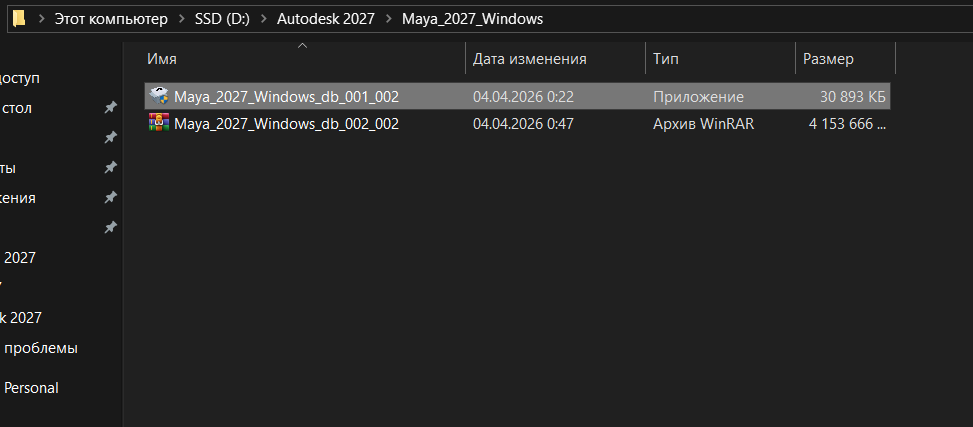Click the truncated size "4 153 666 ..."

(x=847, y=124)
